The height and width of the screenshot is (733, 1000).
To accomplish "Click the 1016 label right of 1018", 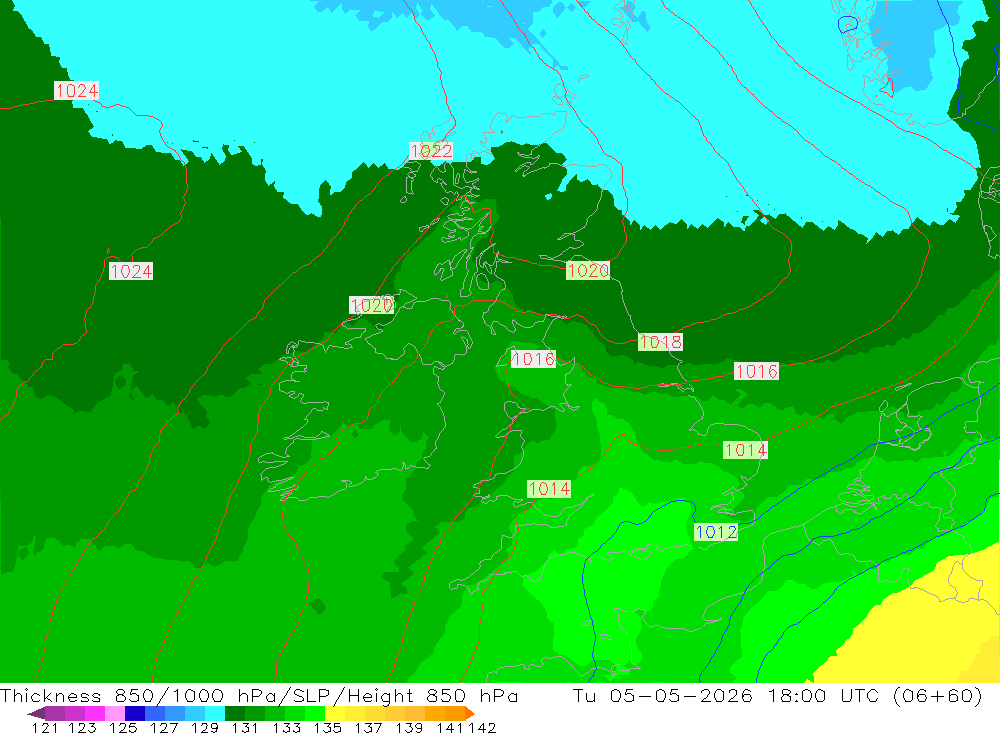I will pos(756,371).
